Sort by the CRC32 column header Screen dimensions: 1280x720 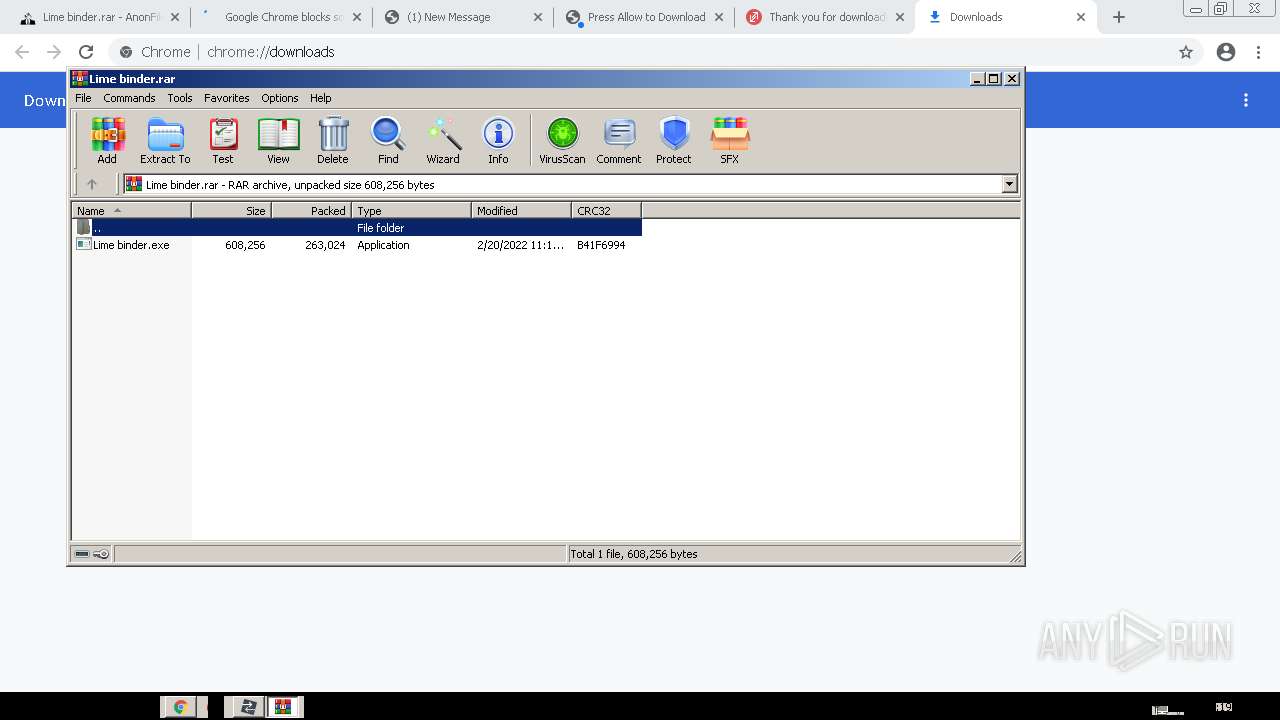point(606,210)
